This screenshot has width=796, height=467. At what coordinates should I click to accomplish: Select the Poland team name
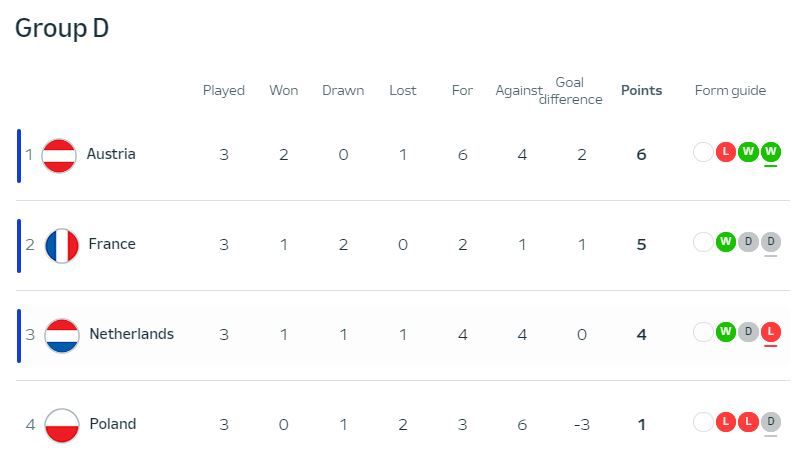point(112,424)
